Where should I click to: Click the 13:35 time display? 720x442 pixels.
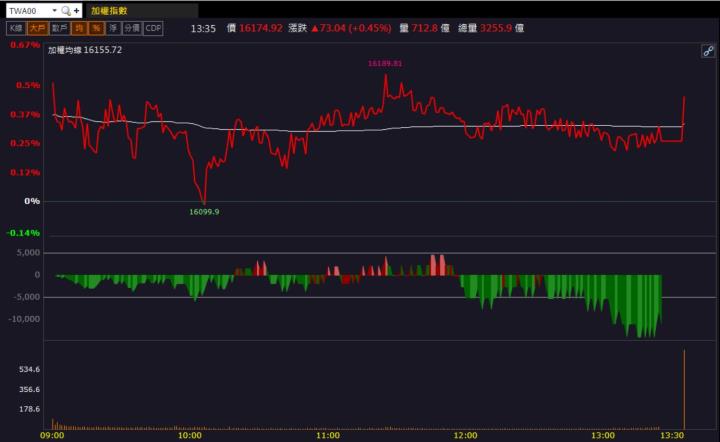coord(203,28)
